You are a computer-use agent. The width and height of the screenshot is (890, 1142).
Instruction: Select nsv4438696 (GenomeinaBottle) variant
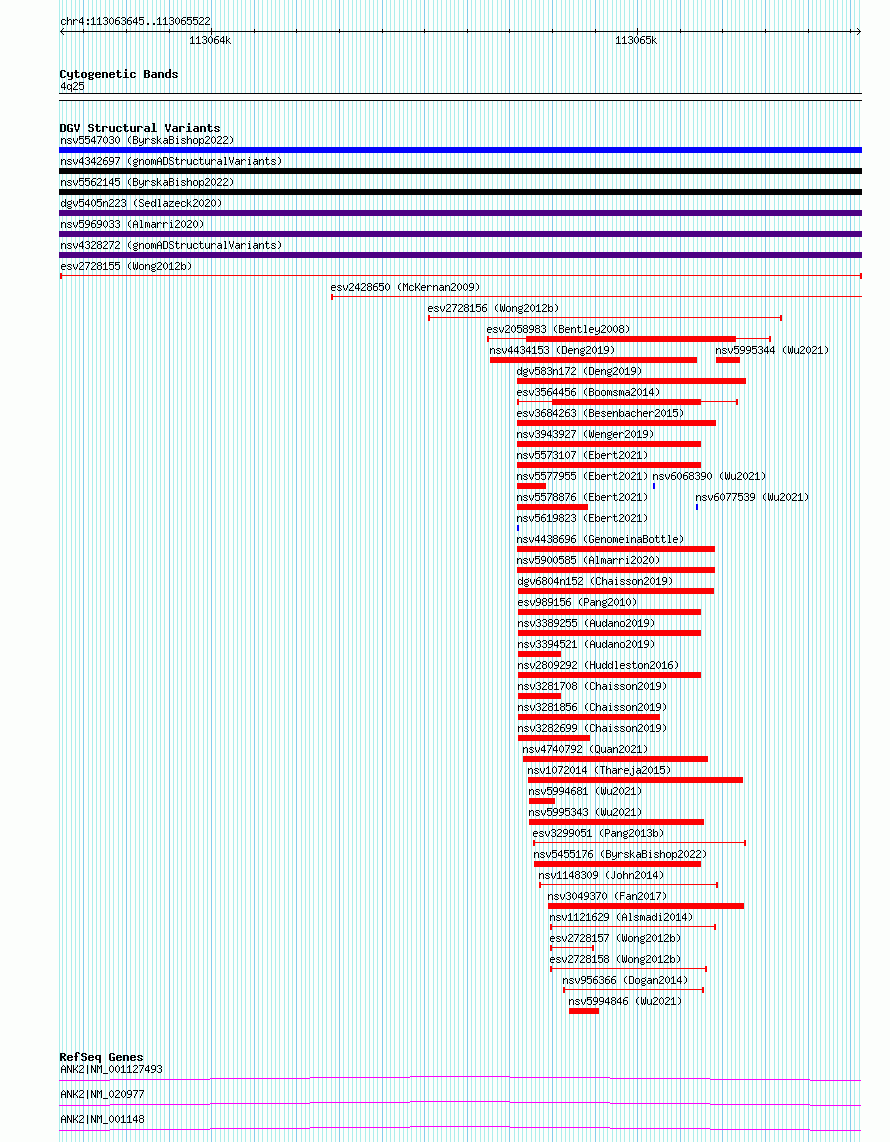tap(600, 540)
